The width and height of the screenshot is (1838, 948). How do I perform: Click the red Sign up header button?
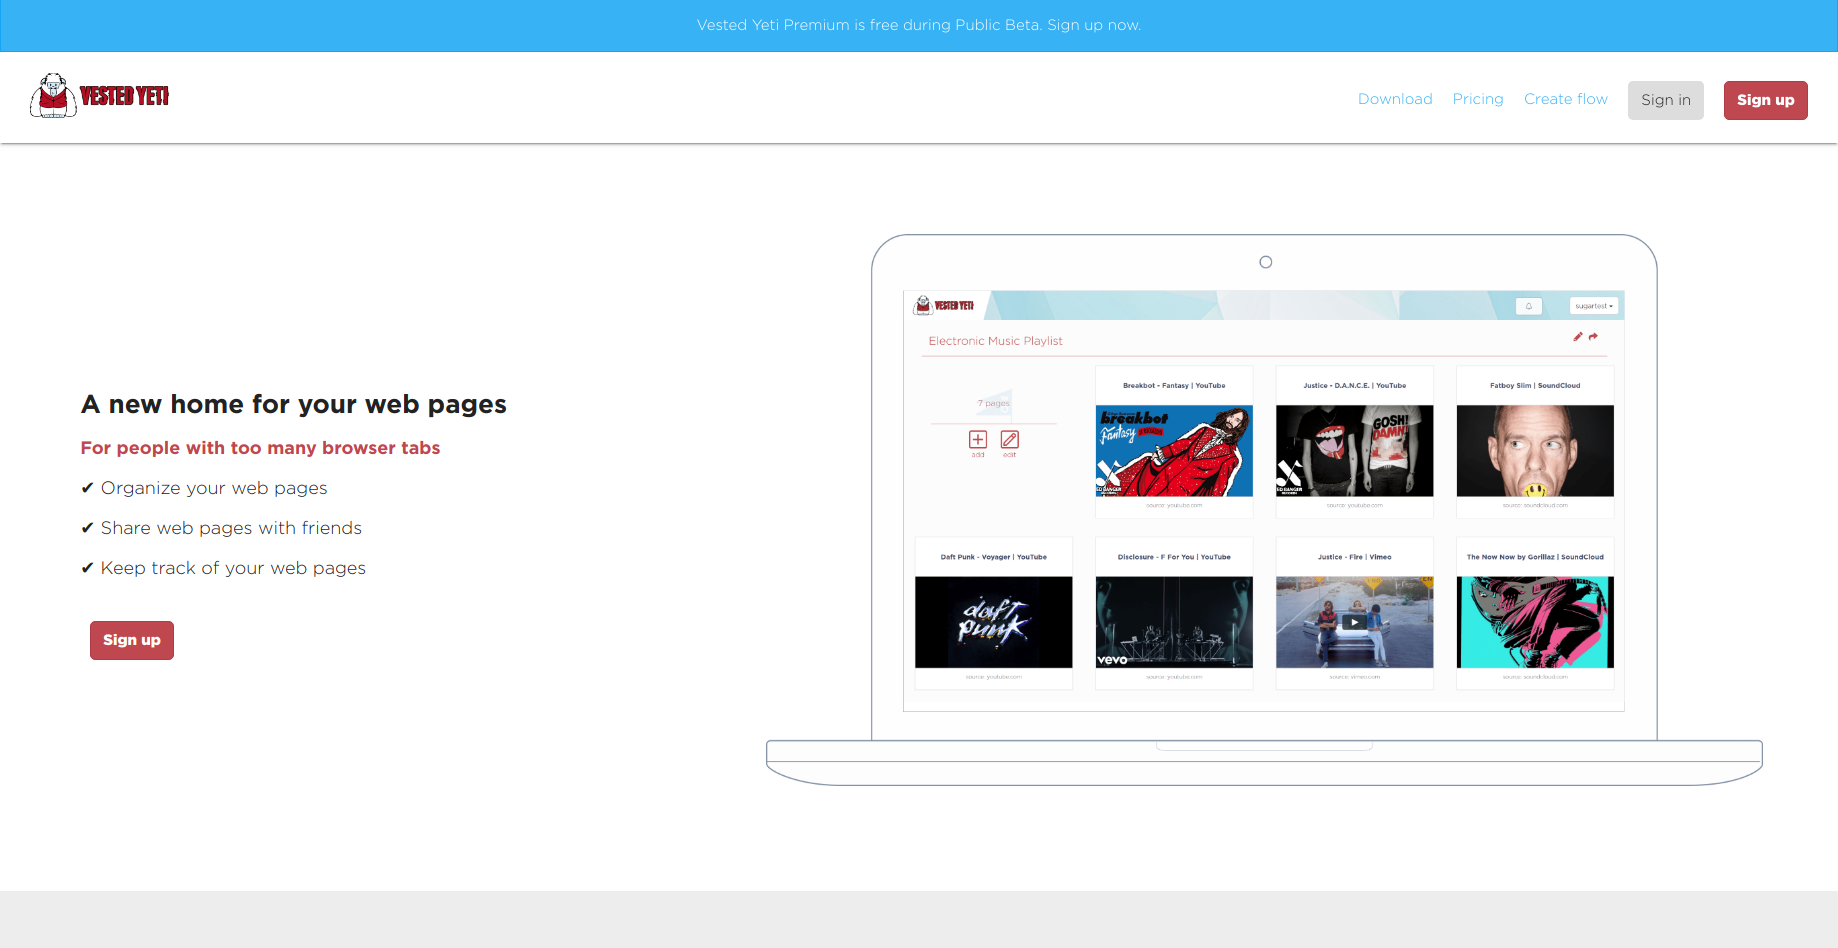[1766, 100]
